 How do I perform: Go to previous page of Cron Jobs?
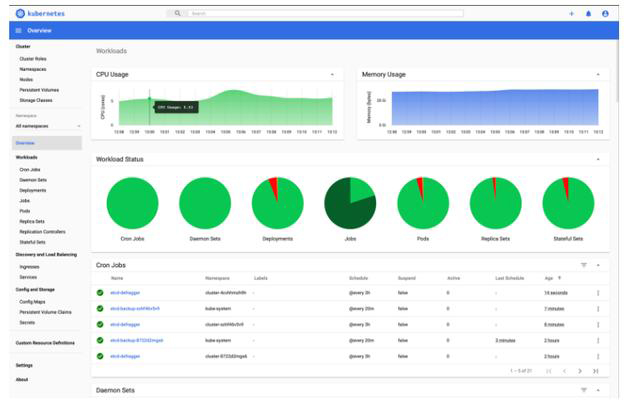point(564,371)
